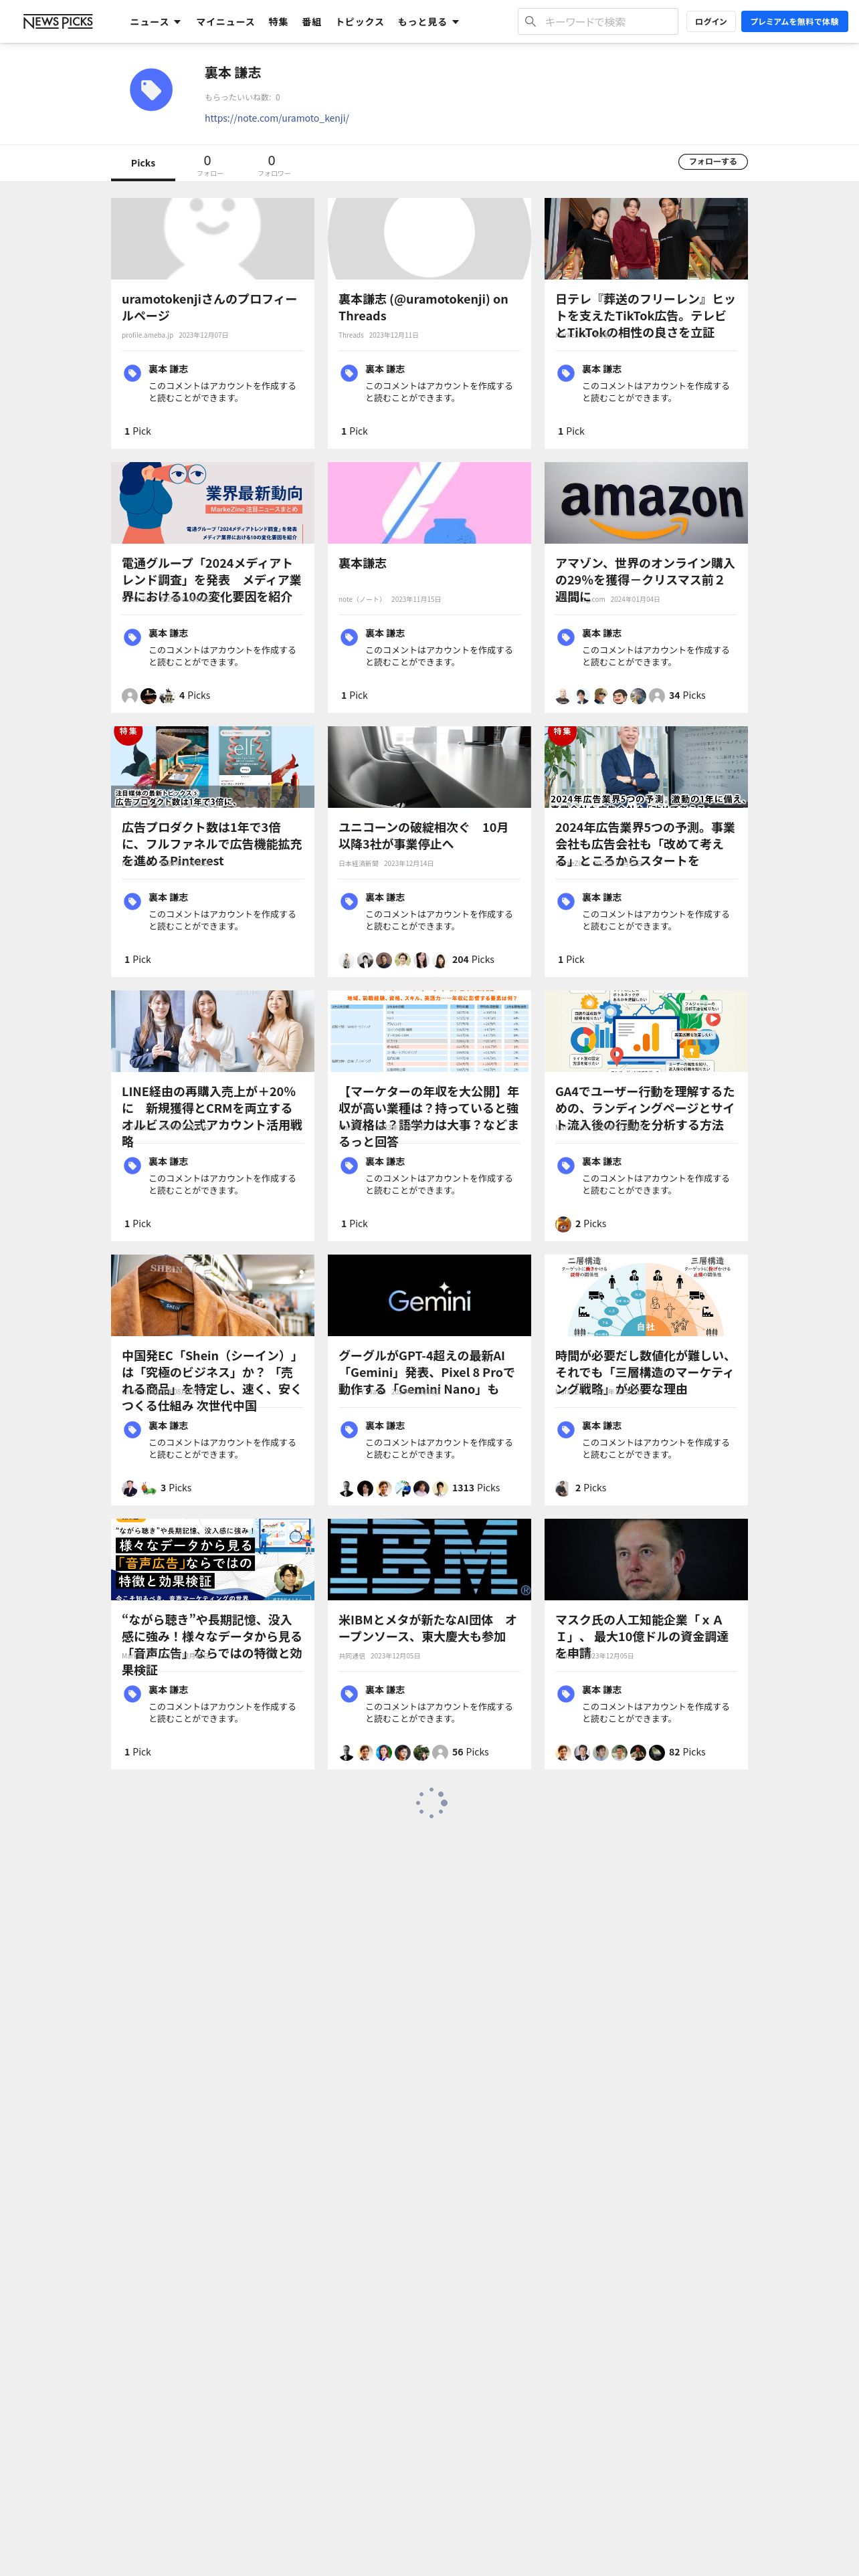Click picker avatar on GA4 card
The height and width of the screenshot is (2576, 859).
click(x=563, y=1224)
